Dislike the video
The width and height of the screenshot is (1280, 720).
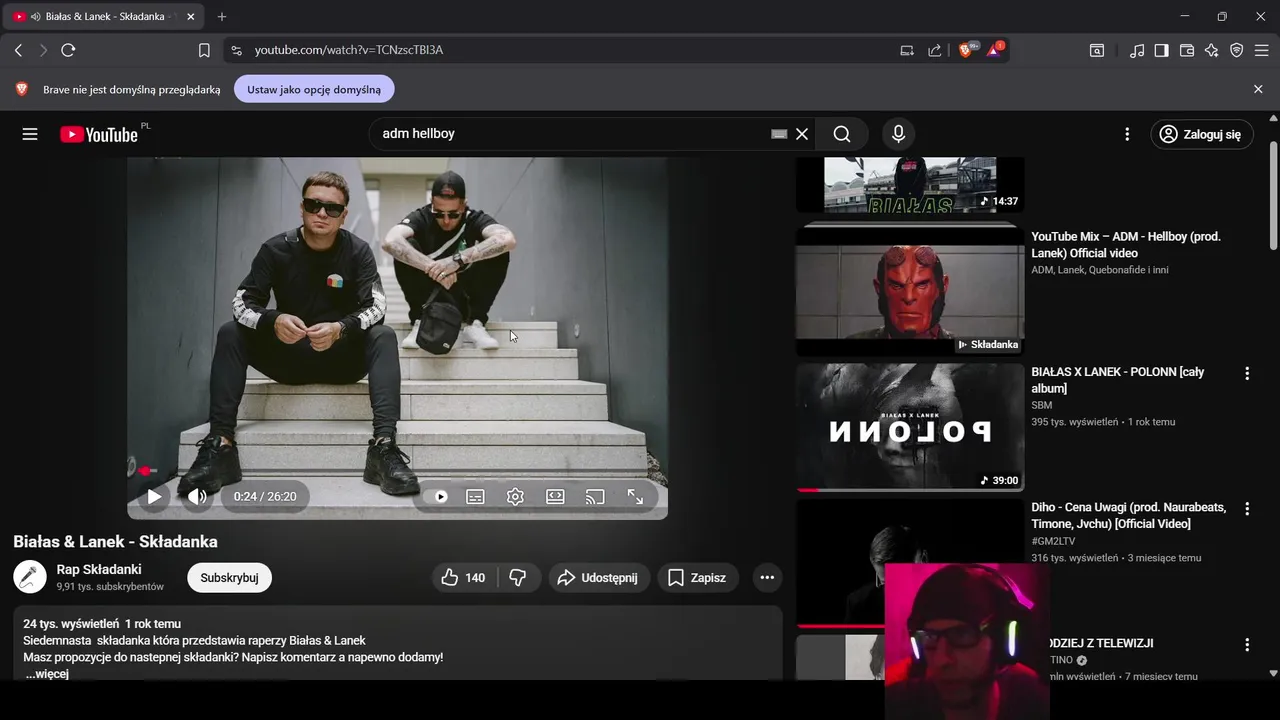click(x=518, y=577)
